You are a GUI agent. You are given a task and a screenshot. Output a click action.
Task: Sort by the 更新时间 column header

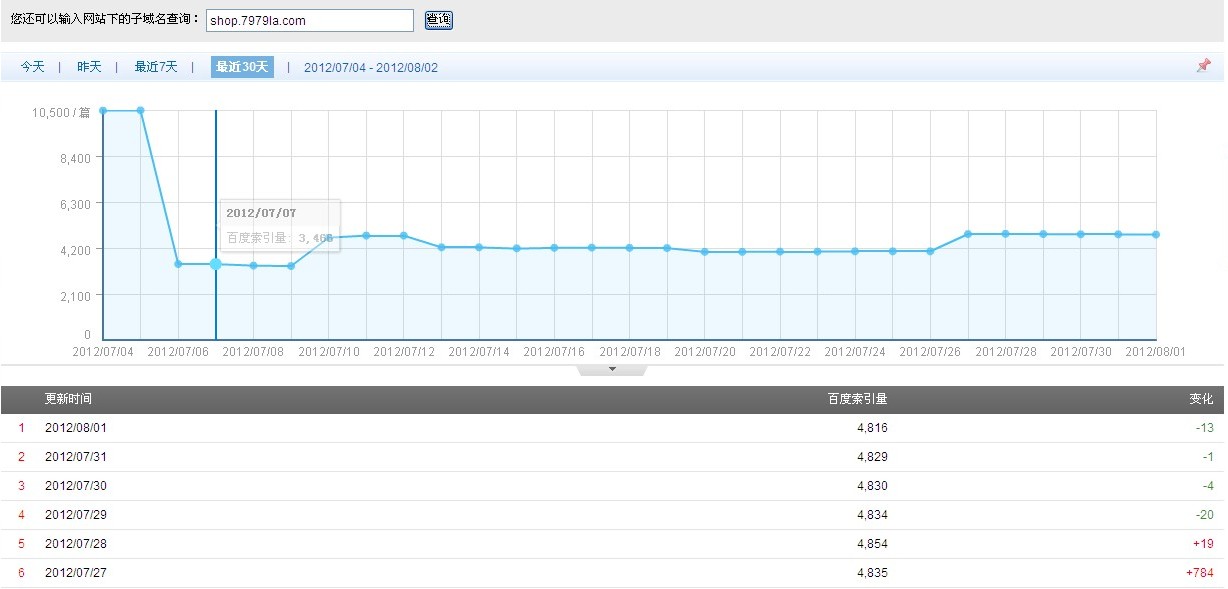pyautogui.click(x=68, y=399)
